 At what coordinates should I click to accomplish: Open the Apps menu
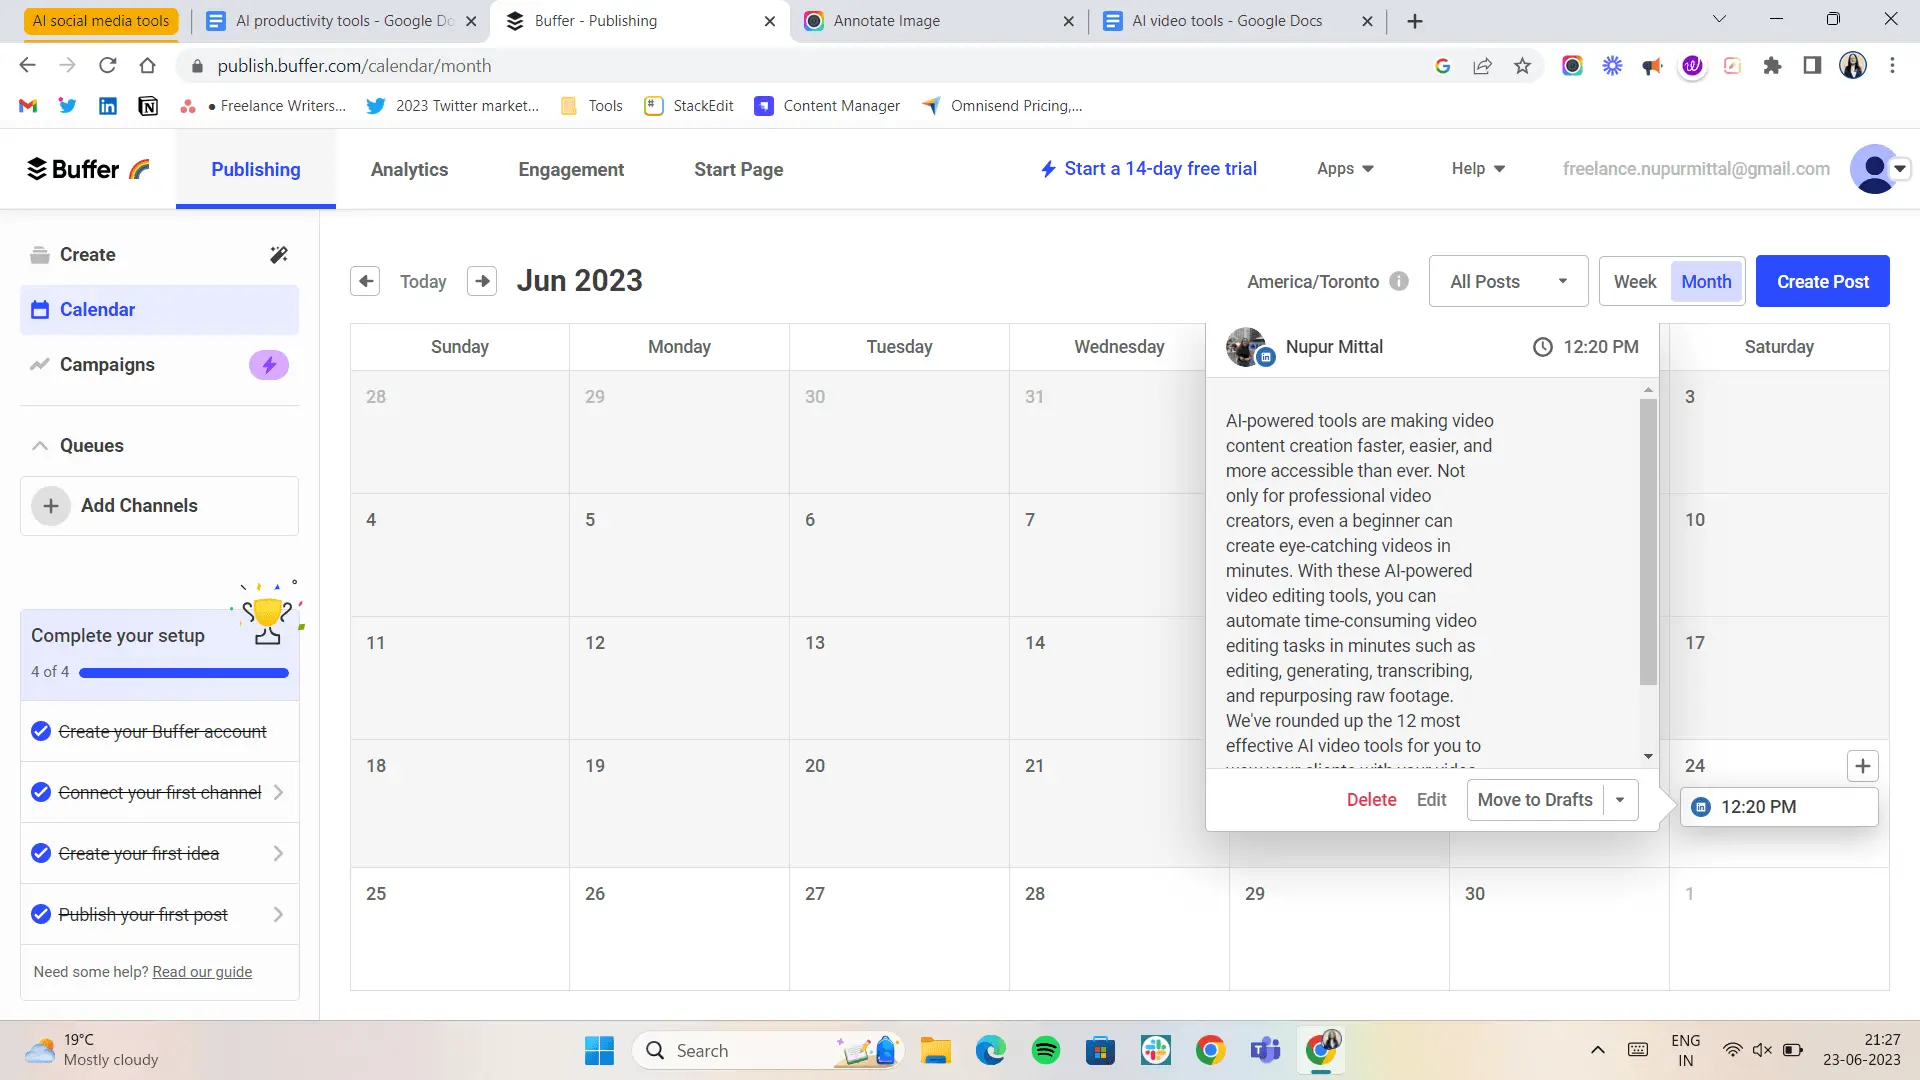point(1345,169)
